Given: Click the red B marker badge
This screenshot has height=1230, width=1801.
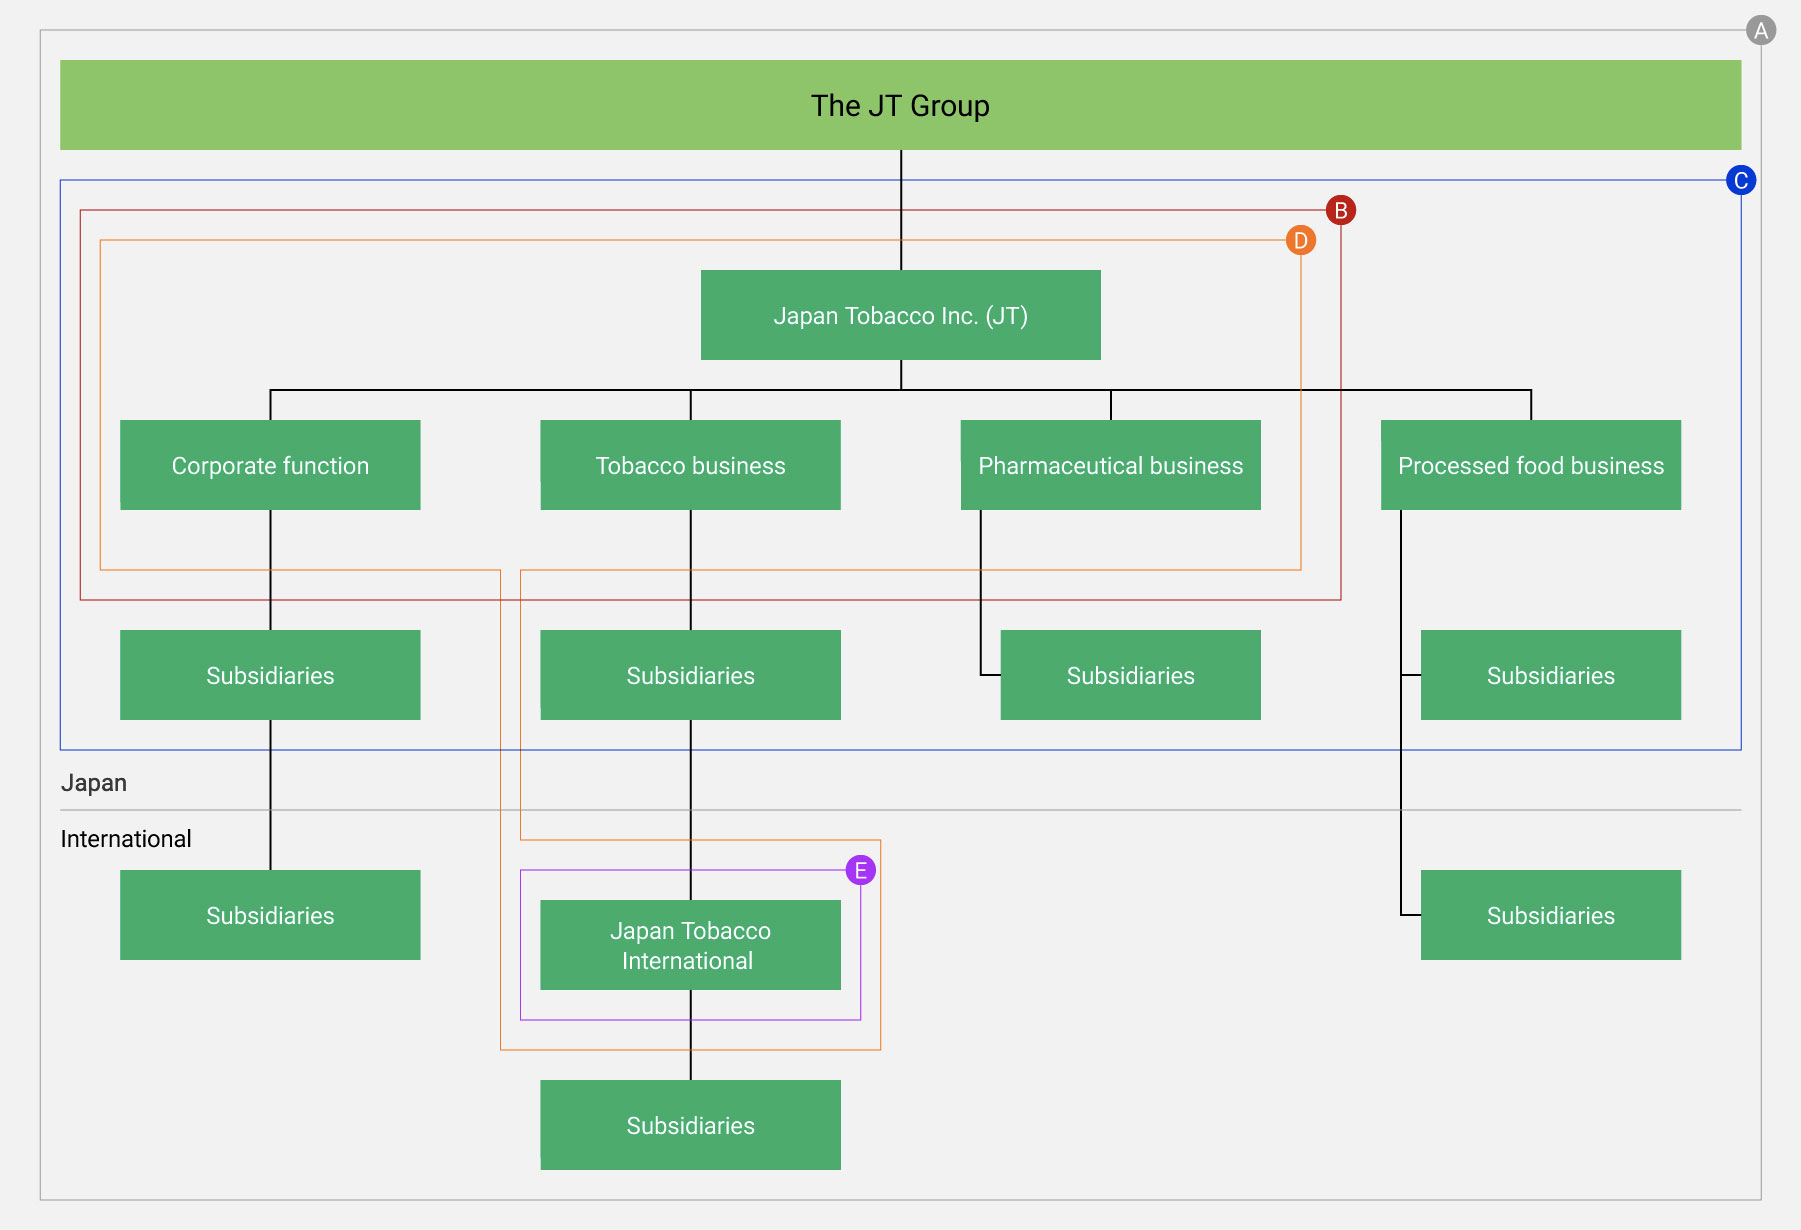Looking at the screenshot, I should pyautogui.click(x=1340, y=211).
